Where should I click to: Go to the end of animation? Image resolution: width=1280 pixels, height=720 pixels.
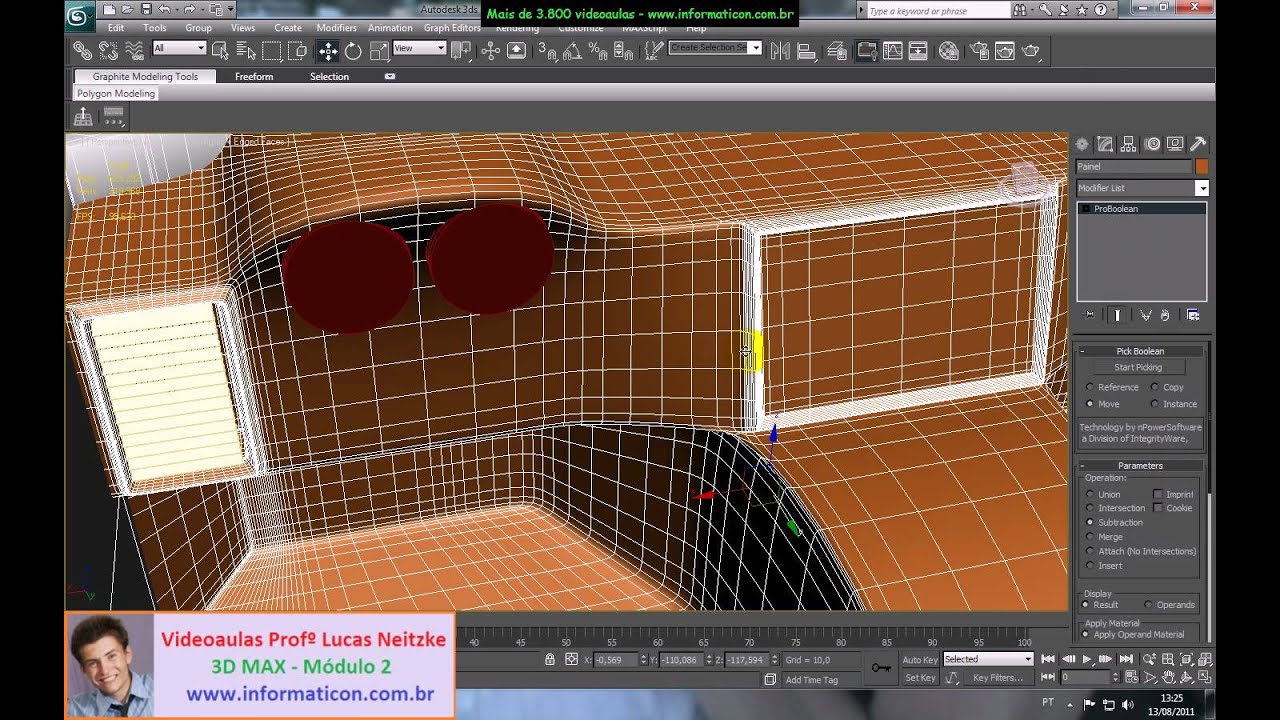[x=1125, y=659]
